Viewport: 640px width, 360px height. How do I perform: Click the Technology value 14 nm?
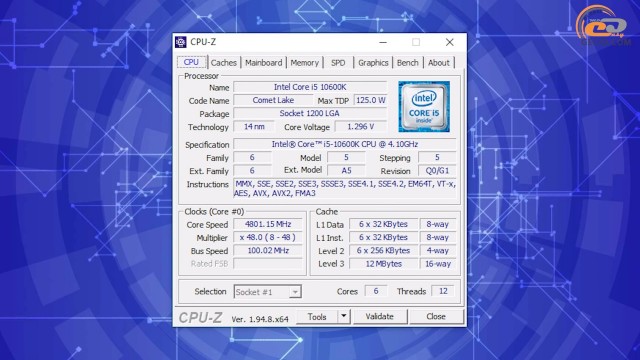pos(254,127)
